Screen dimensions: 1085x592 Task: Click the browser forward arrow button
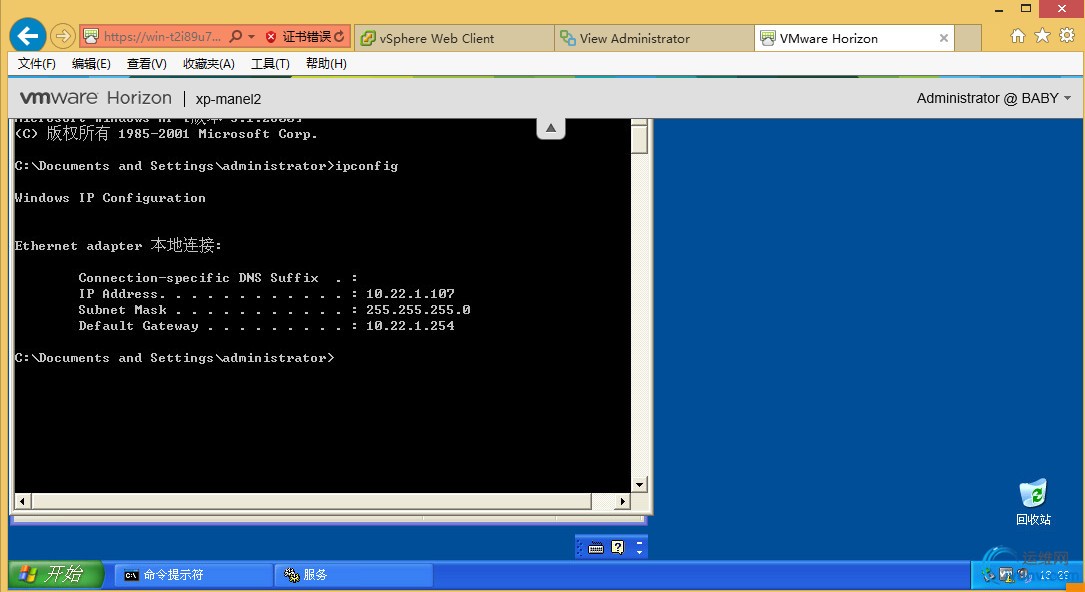63,36
